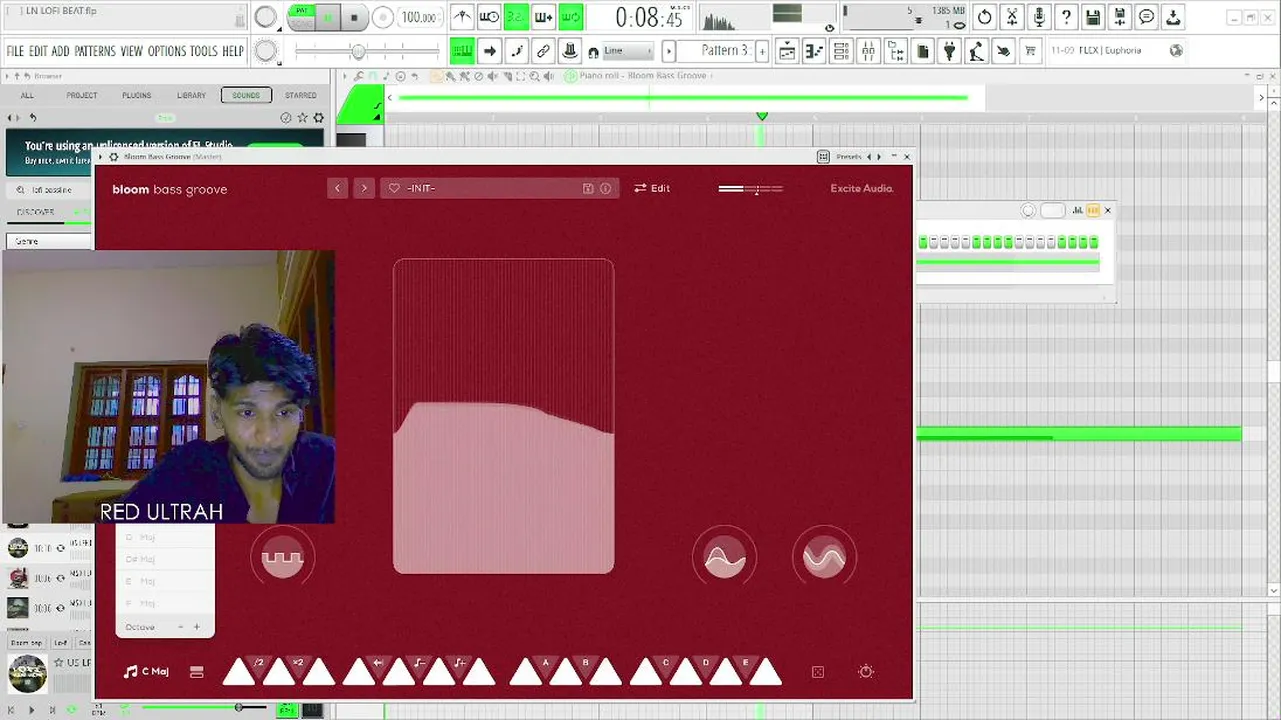Click the tempo field showing 100.000

click(x=418, y=18)
